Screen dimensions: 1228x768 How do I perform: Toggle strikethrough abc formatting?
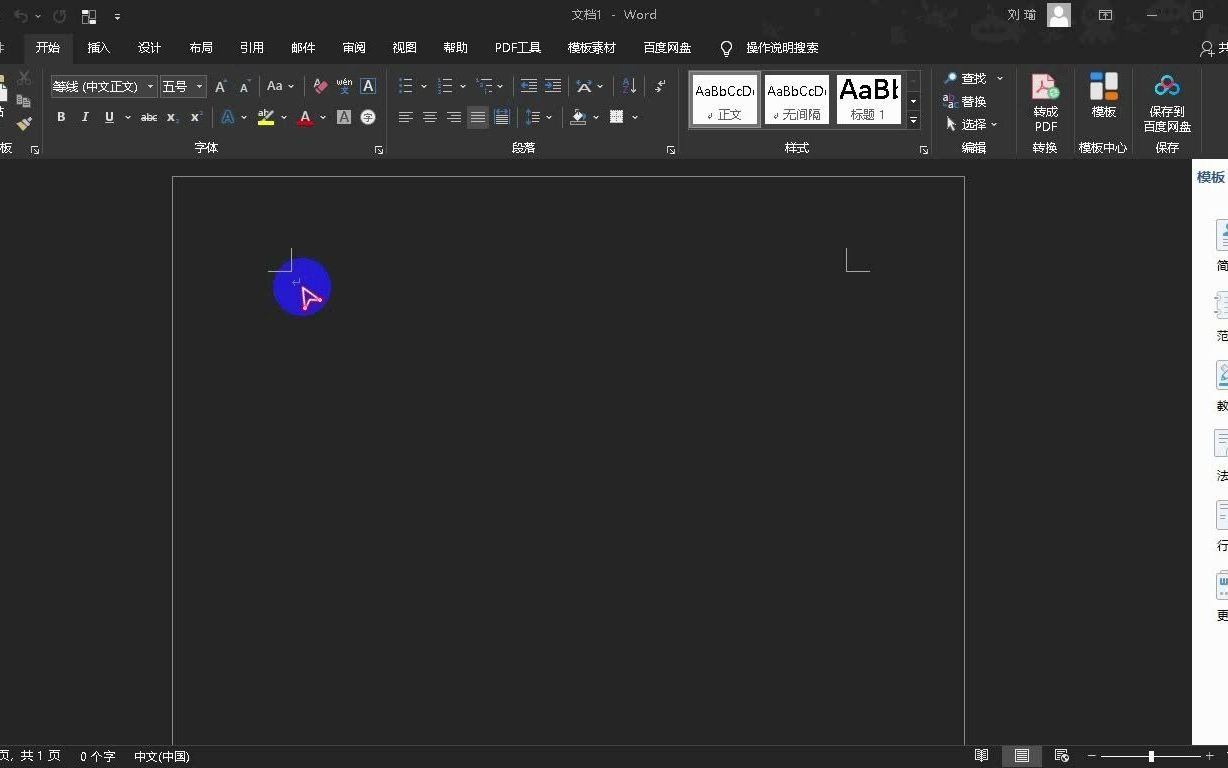(x=149, y=117)
